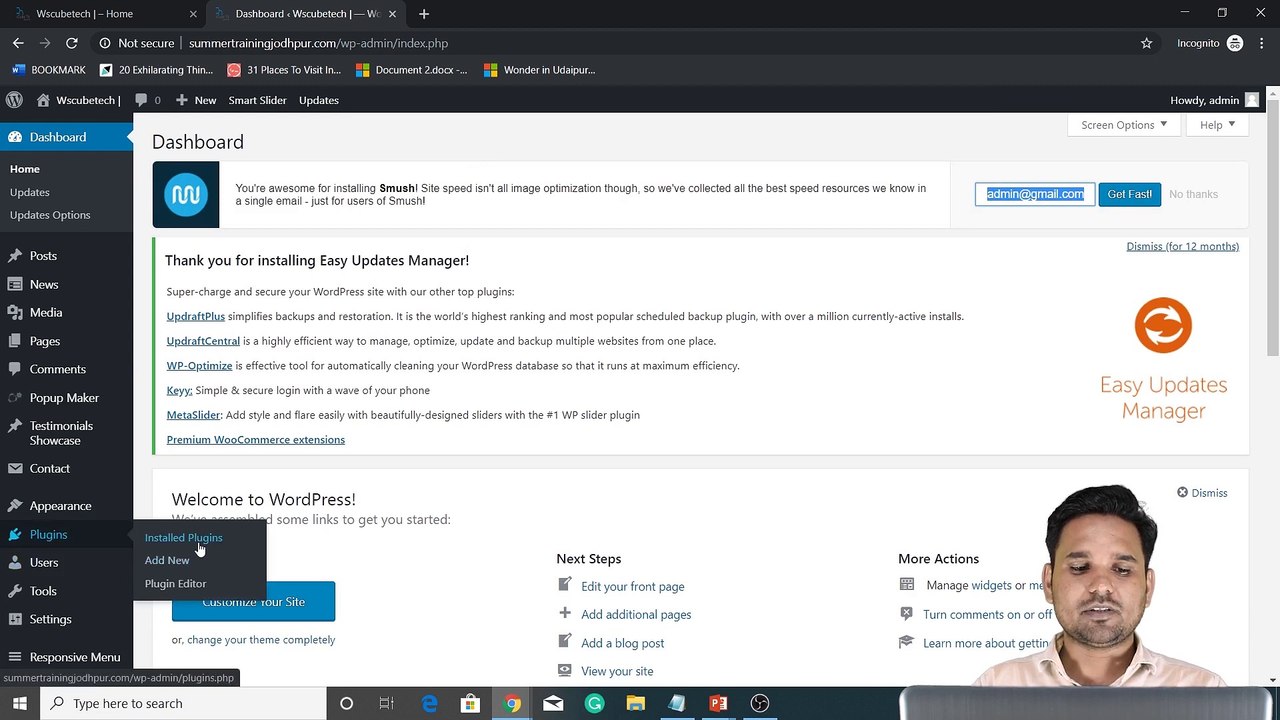Open PowerPoint from the Windows taskbar
Viewport: 1280px width, 720px height.
pos(718,704)
